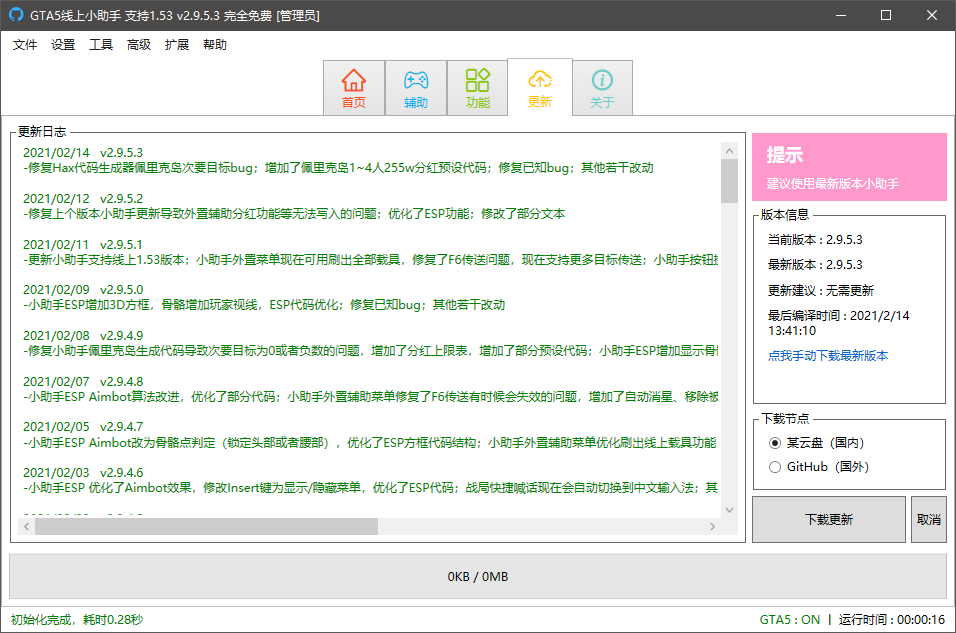This screenshot has height=633, width=956.
Task: Minimize the GTA5线上小助手 window
Action: coord(841,15)
